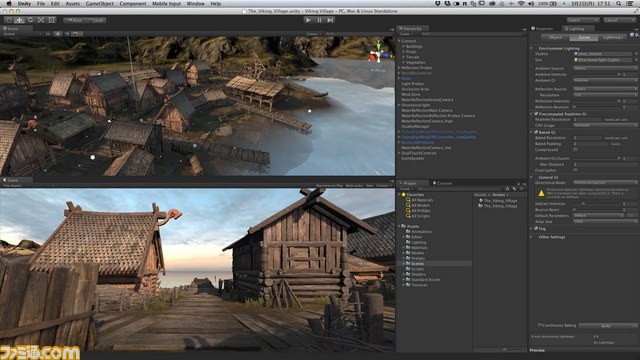Open the GameObject menu
This screenshot has height=360, width=640.
pyautogui.click(x=100, y=4)
